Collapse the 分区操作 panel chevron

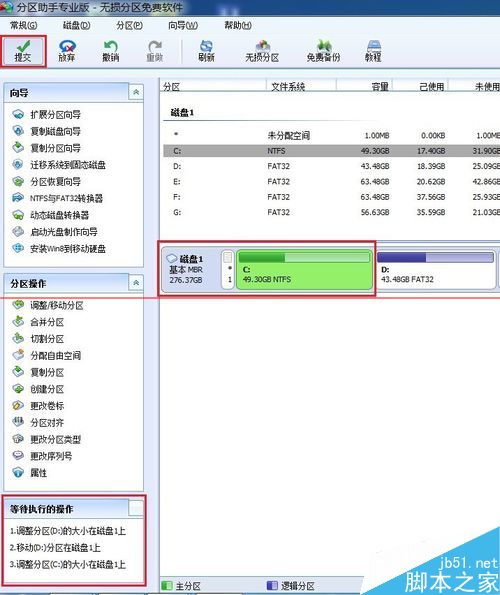[136, 283]
